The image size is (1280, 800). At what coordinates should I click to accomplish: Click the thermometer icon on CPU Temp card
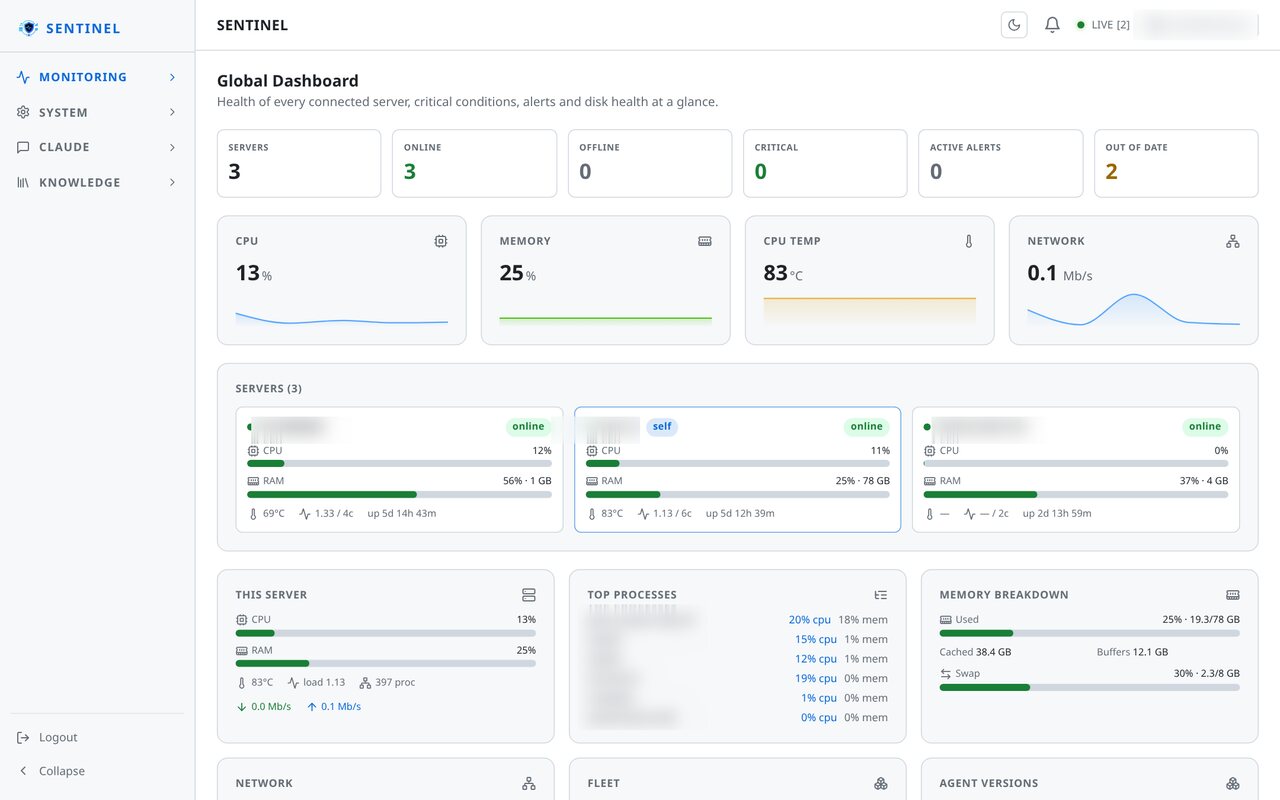coord(969,241)
